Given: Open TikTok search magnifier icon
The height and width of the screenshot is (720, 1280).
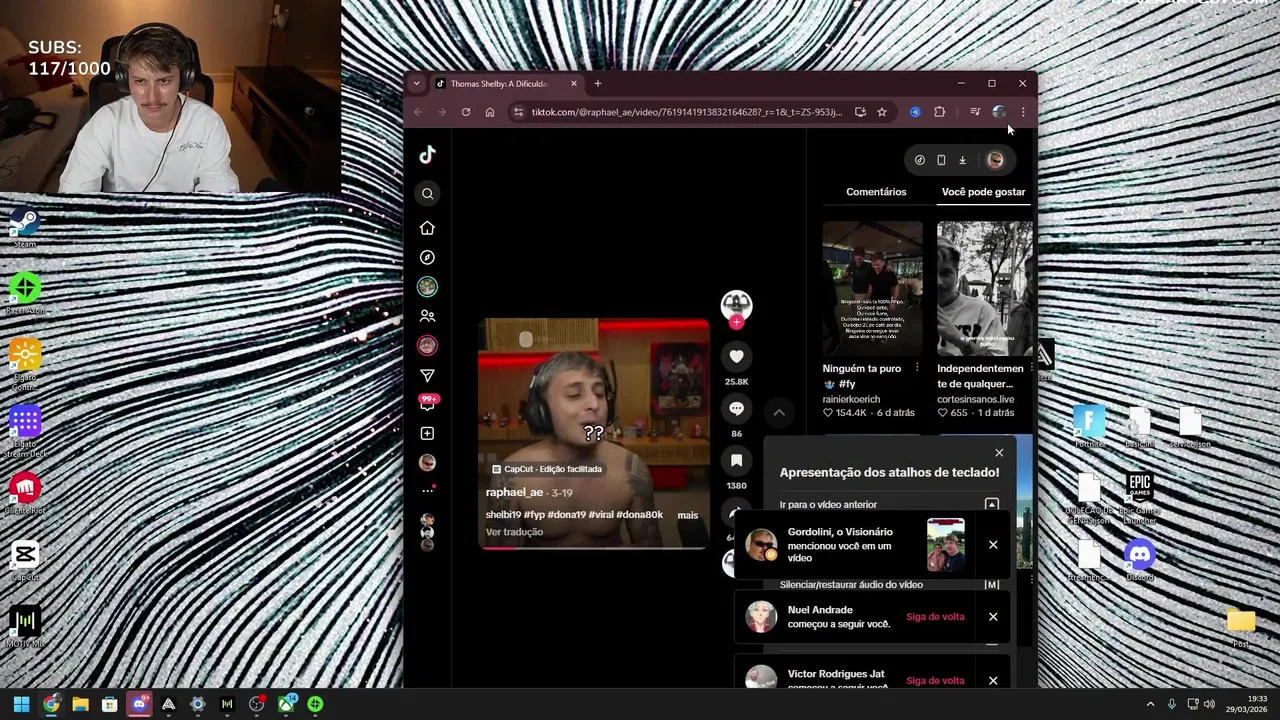Looking at the screenshot, I should 427,194.
